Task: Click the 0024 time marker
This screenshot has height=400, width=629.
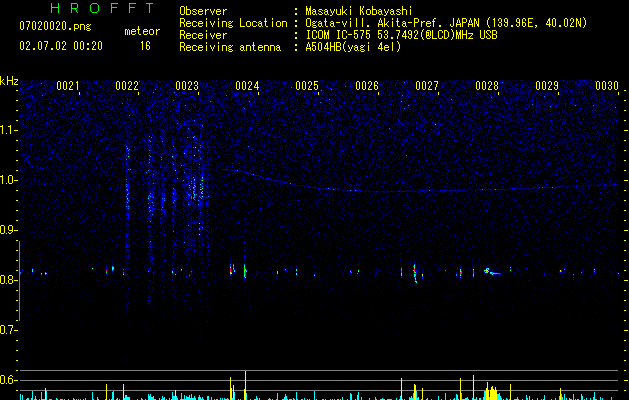Action: tap(247, 86)
